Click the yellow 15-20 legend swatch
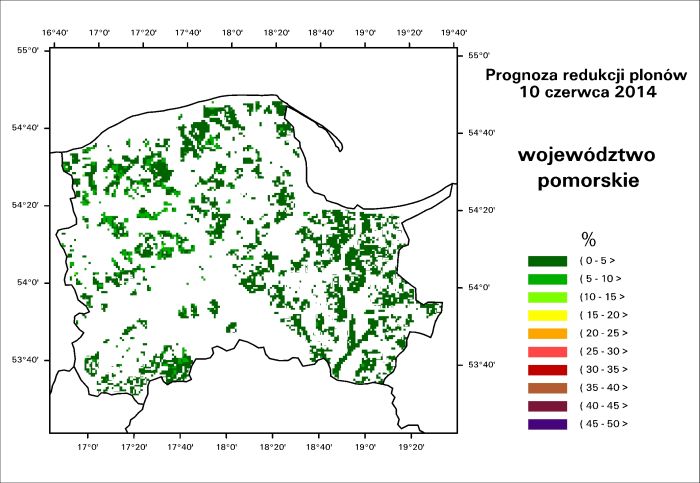The height and width of the screenshot is (483, 700). (x=546, y=315)
